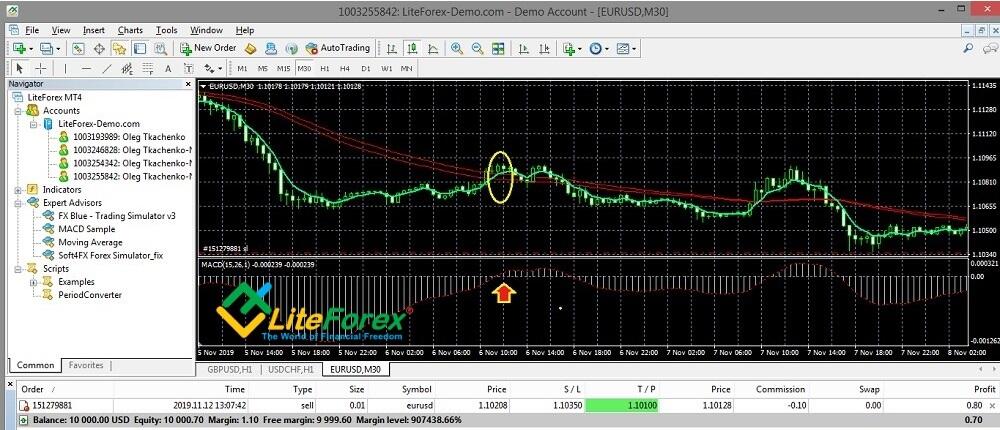Image resolution: width=1000 pixels, height=430 pixels.
Task: Draw a Horizontal Line tool
Action: 86,68
